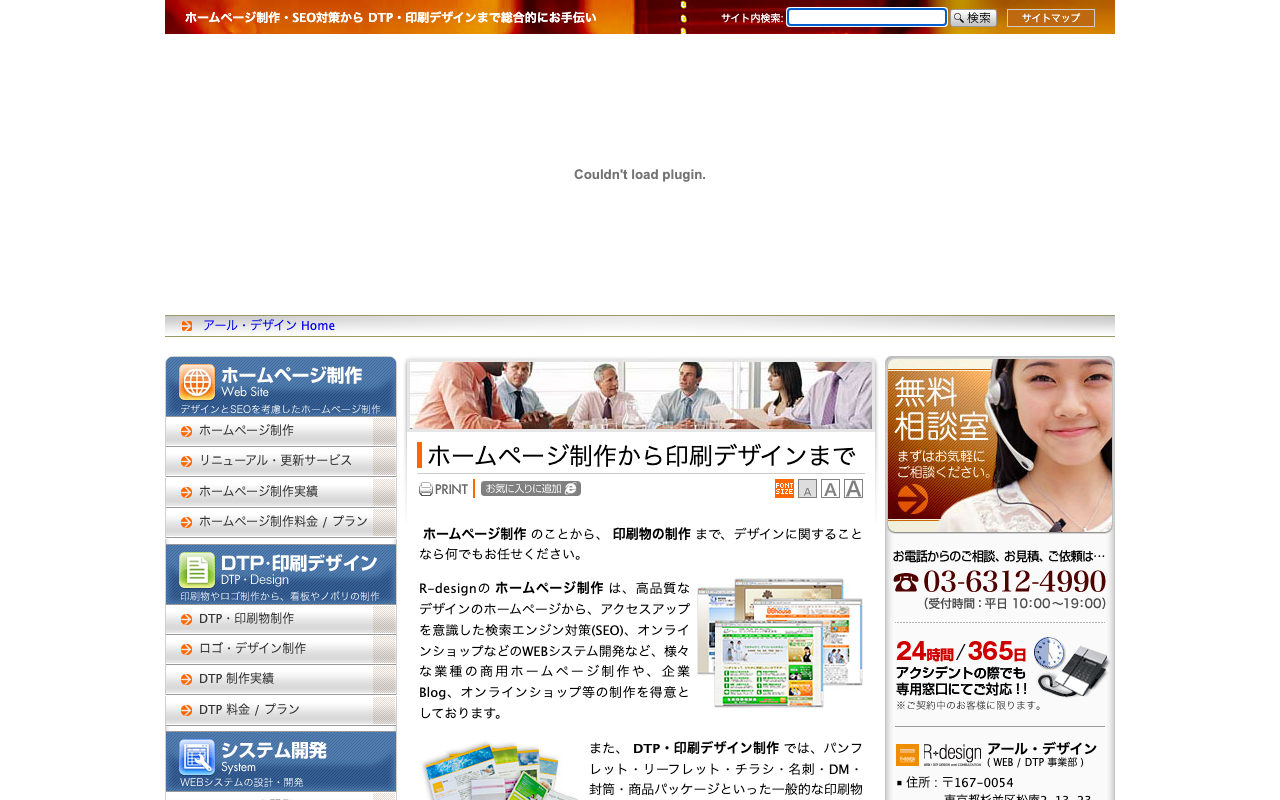
Task: Select ロゴ・デザイン制作 menu item
Action: pos(281,649)
